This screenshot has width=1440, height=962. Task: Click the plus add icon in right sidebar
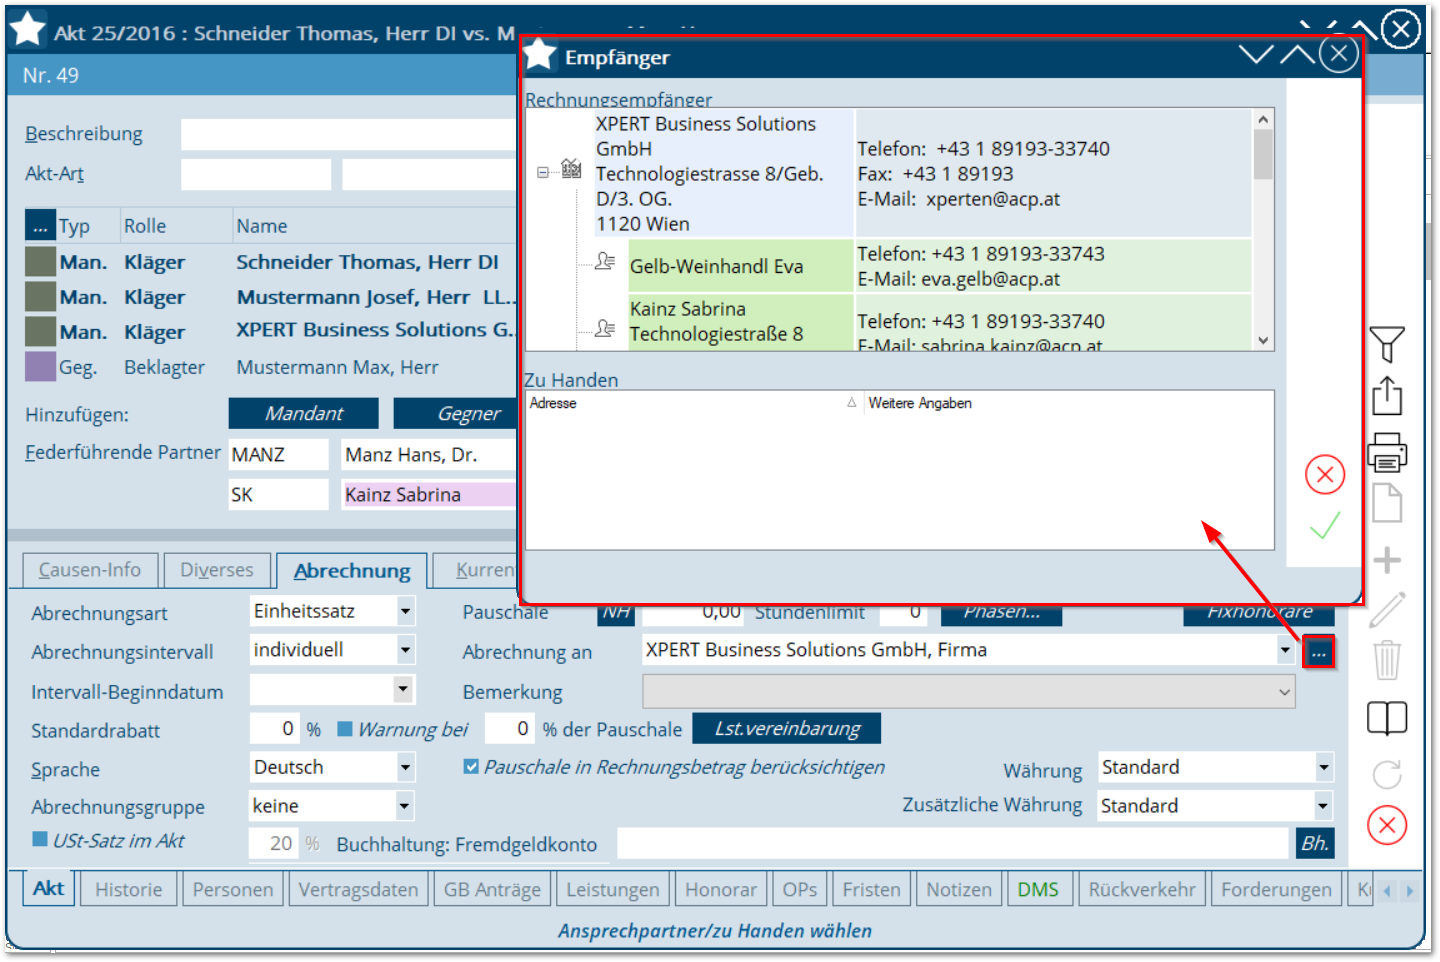[1387, 560]
